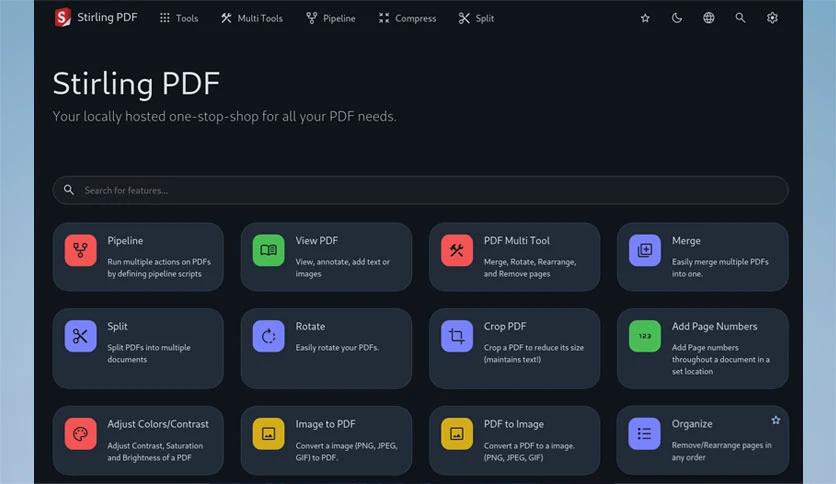This screenshot has height=484, width=836.
Task: Click the Compress arrows icon in navbar
Action: [384, 18]
